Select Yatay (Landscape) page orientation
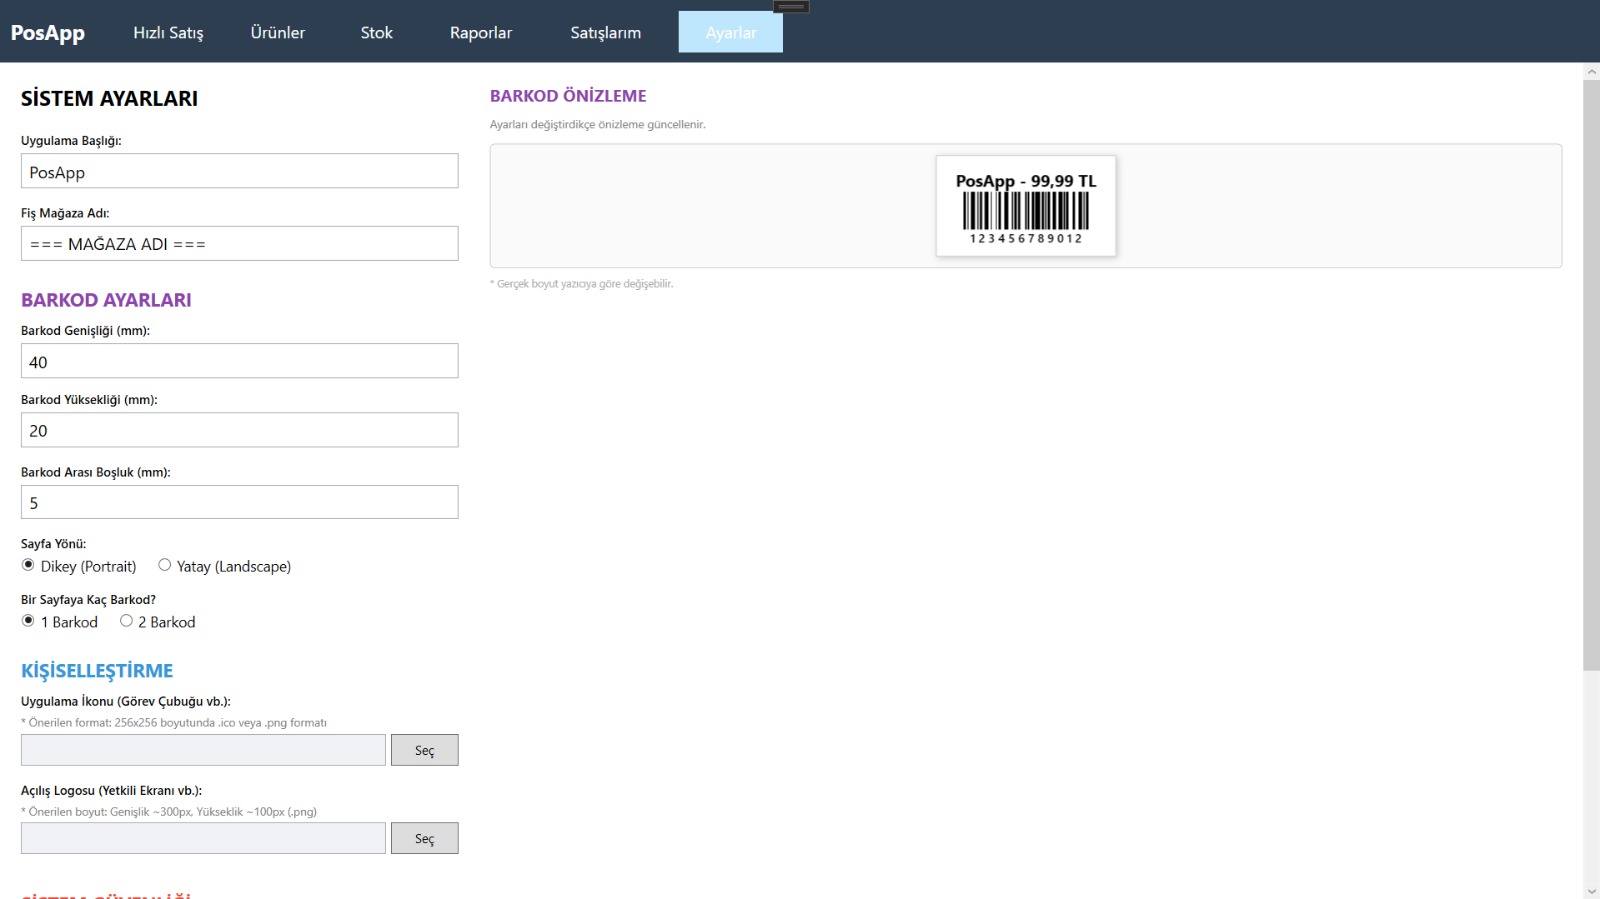 coord(165,565)
